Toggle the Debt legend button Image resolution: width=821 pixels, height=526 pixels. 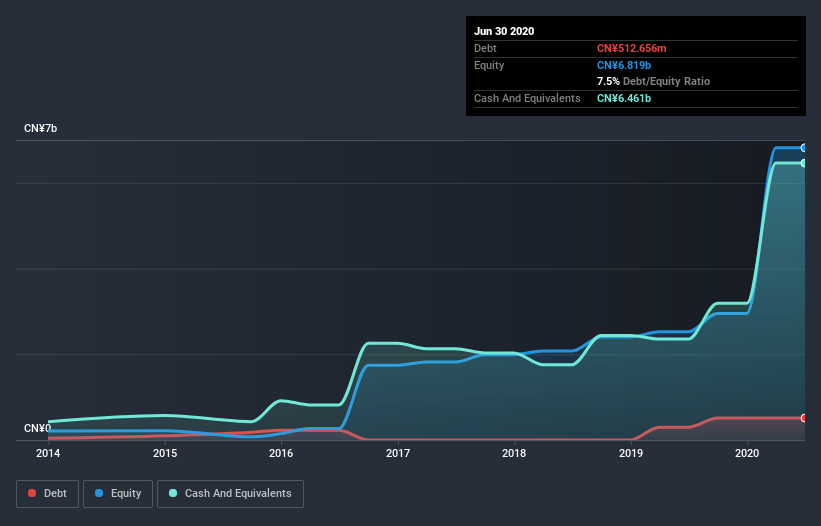[48, 494]
